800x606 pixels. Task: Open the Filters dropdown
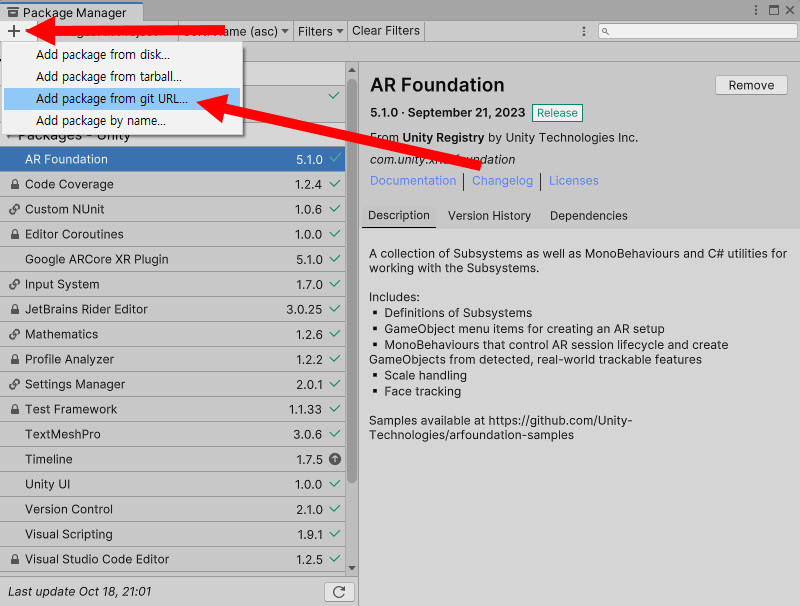pyautogui.click(x=320, y=31)
